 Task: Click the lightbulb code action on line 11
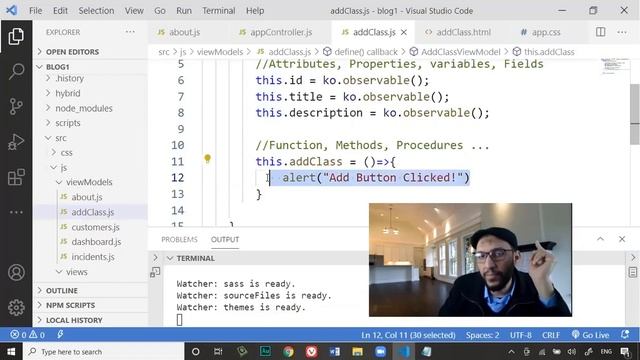pyautogui.click(x=207, y=158)
